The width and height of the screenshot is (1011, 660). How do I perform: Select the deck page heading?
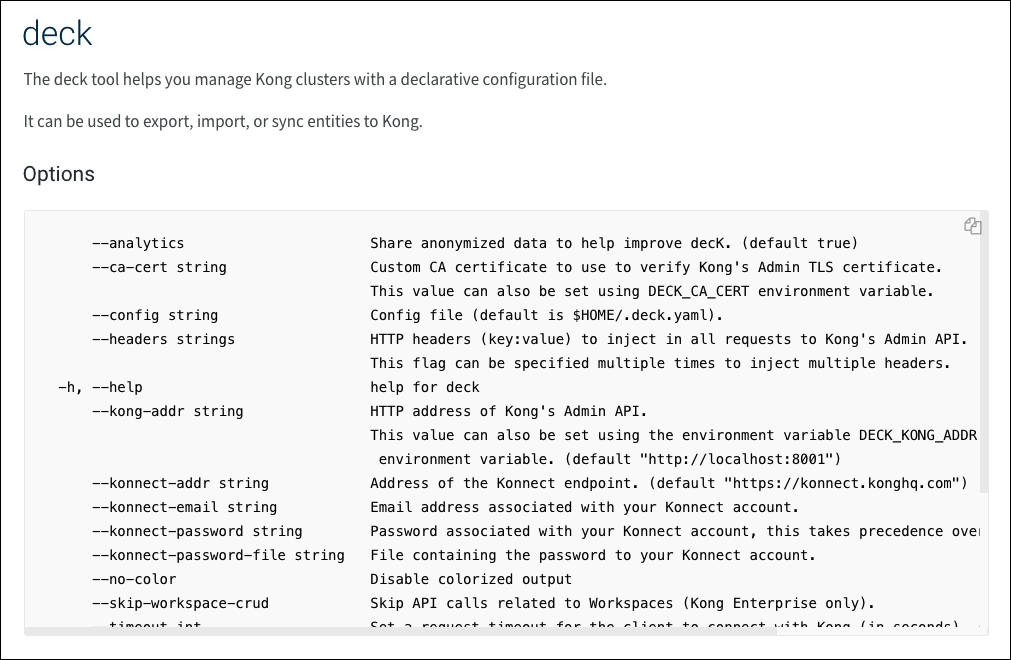[x=57, y=33]
